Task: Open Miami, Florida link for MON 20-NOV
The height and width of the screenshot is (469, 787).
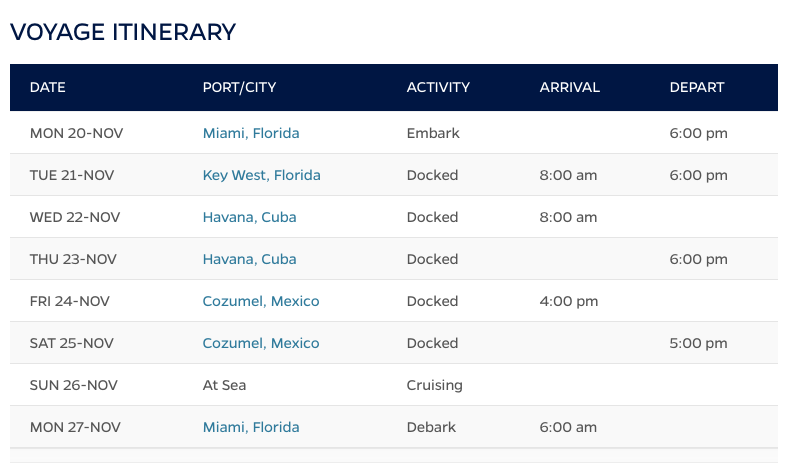Action: point(250,133)
